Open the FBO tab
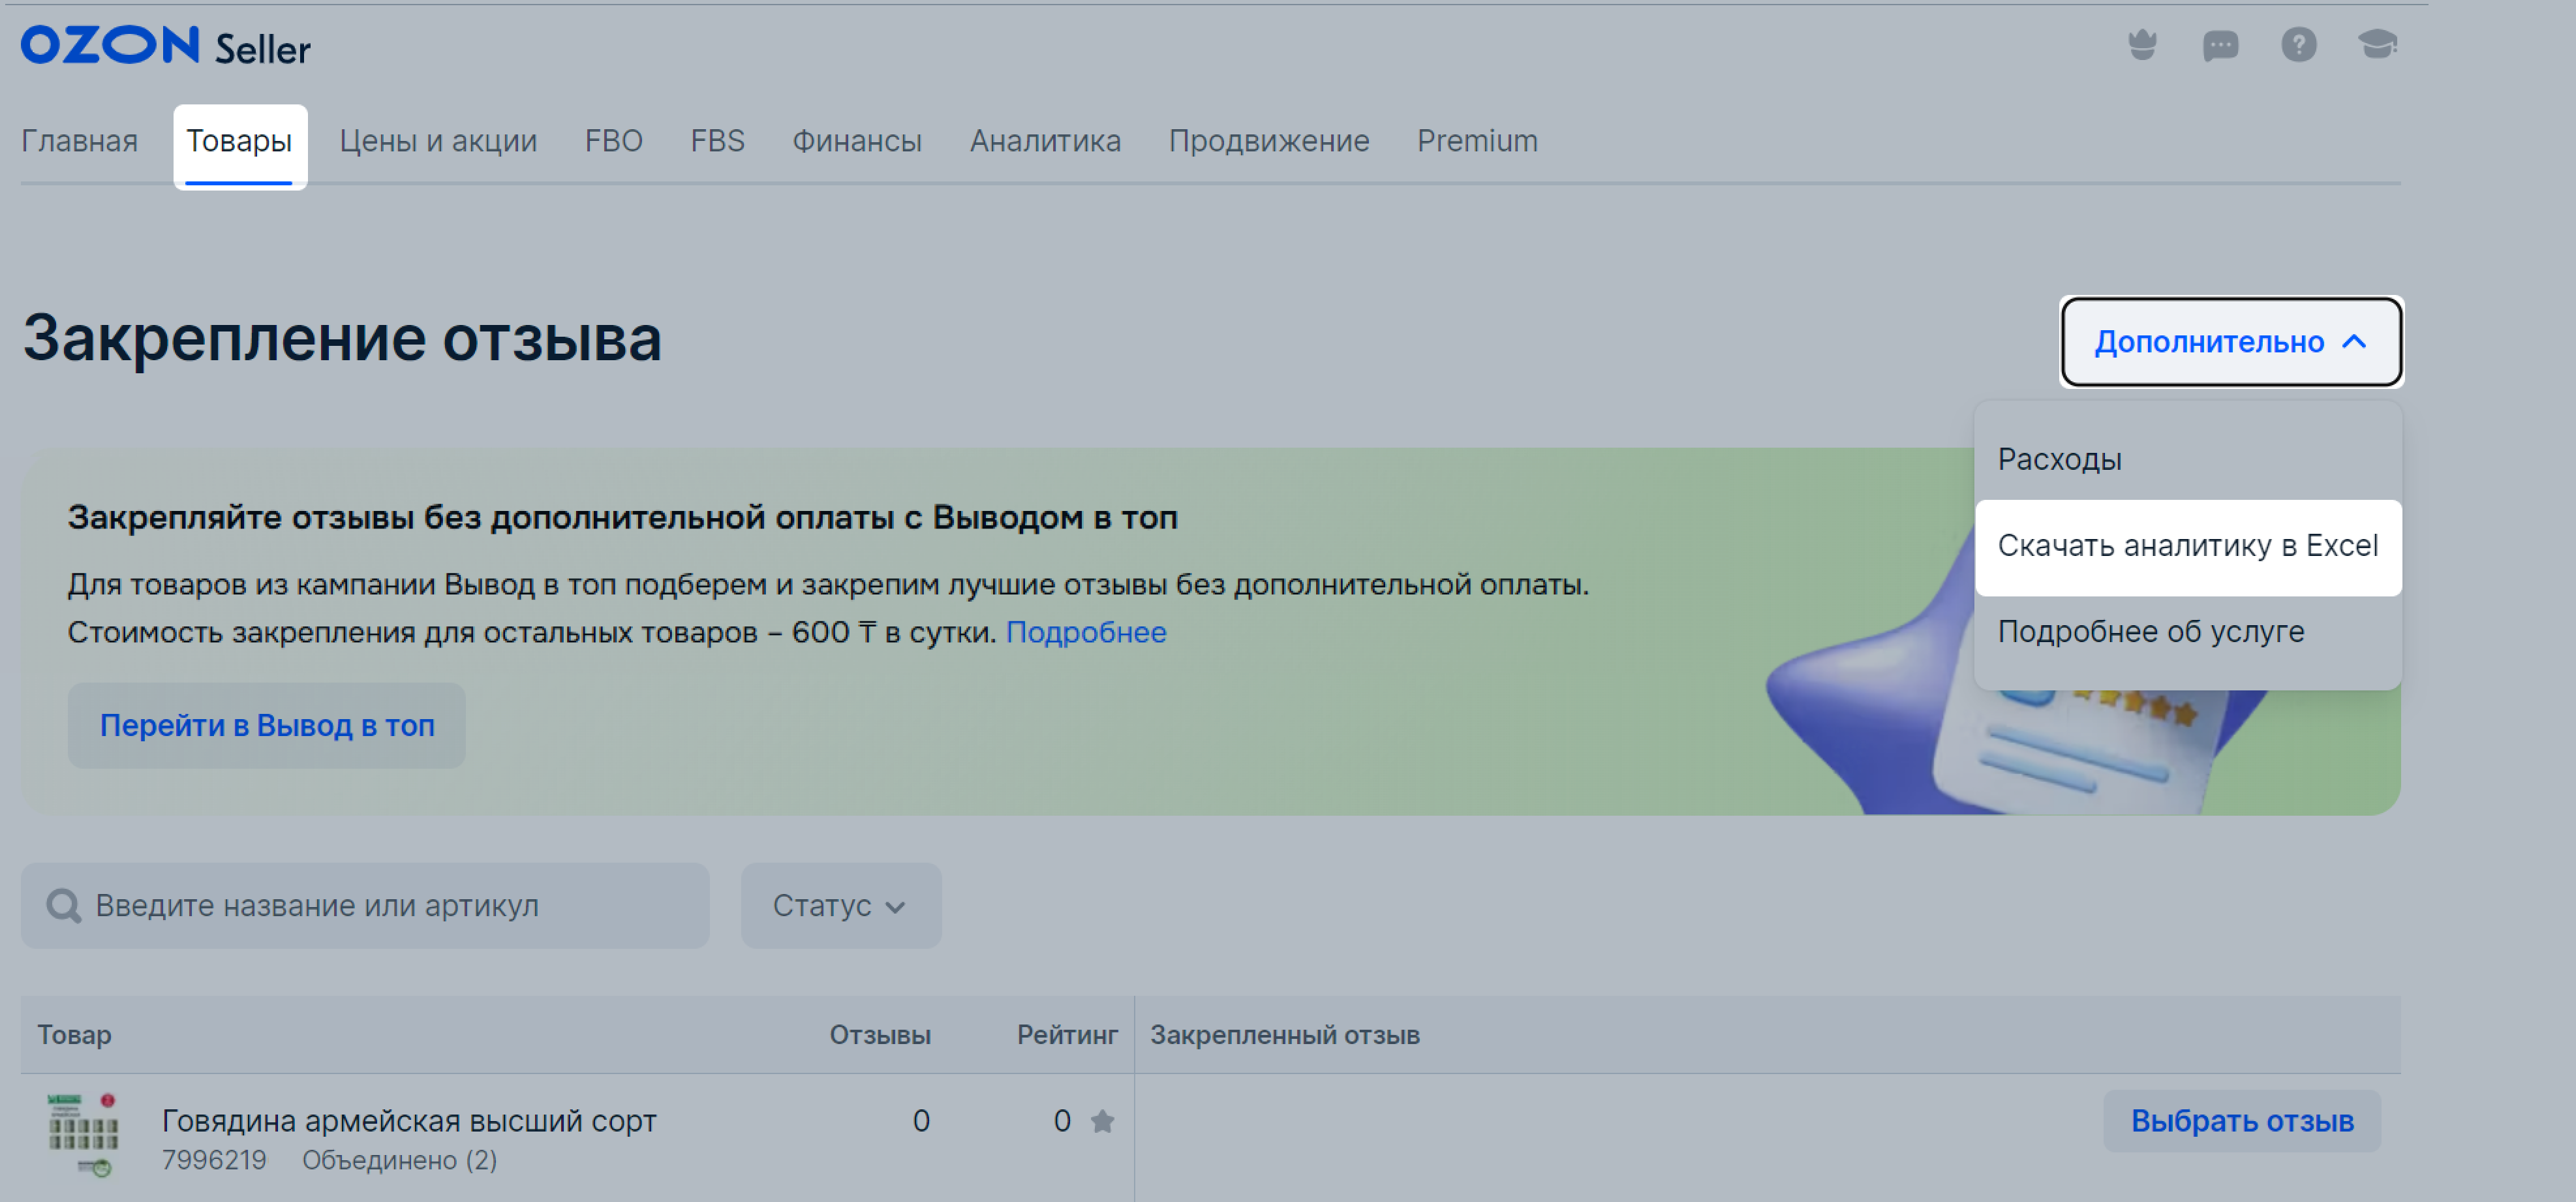2576x1202 pixels. pos(613,141)
